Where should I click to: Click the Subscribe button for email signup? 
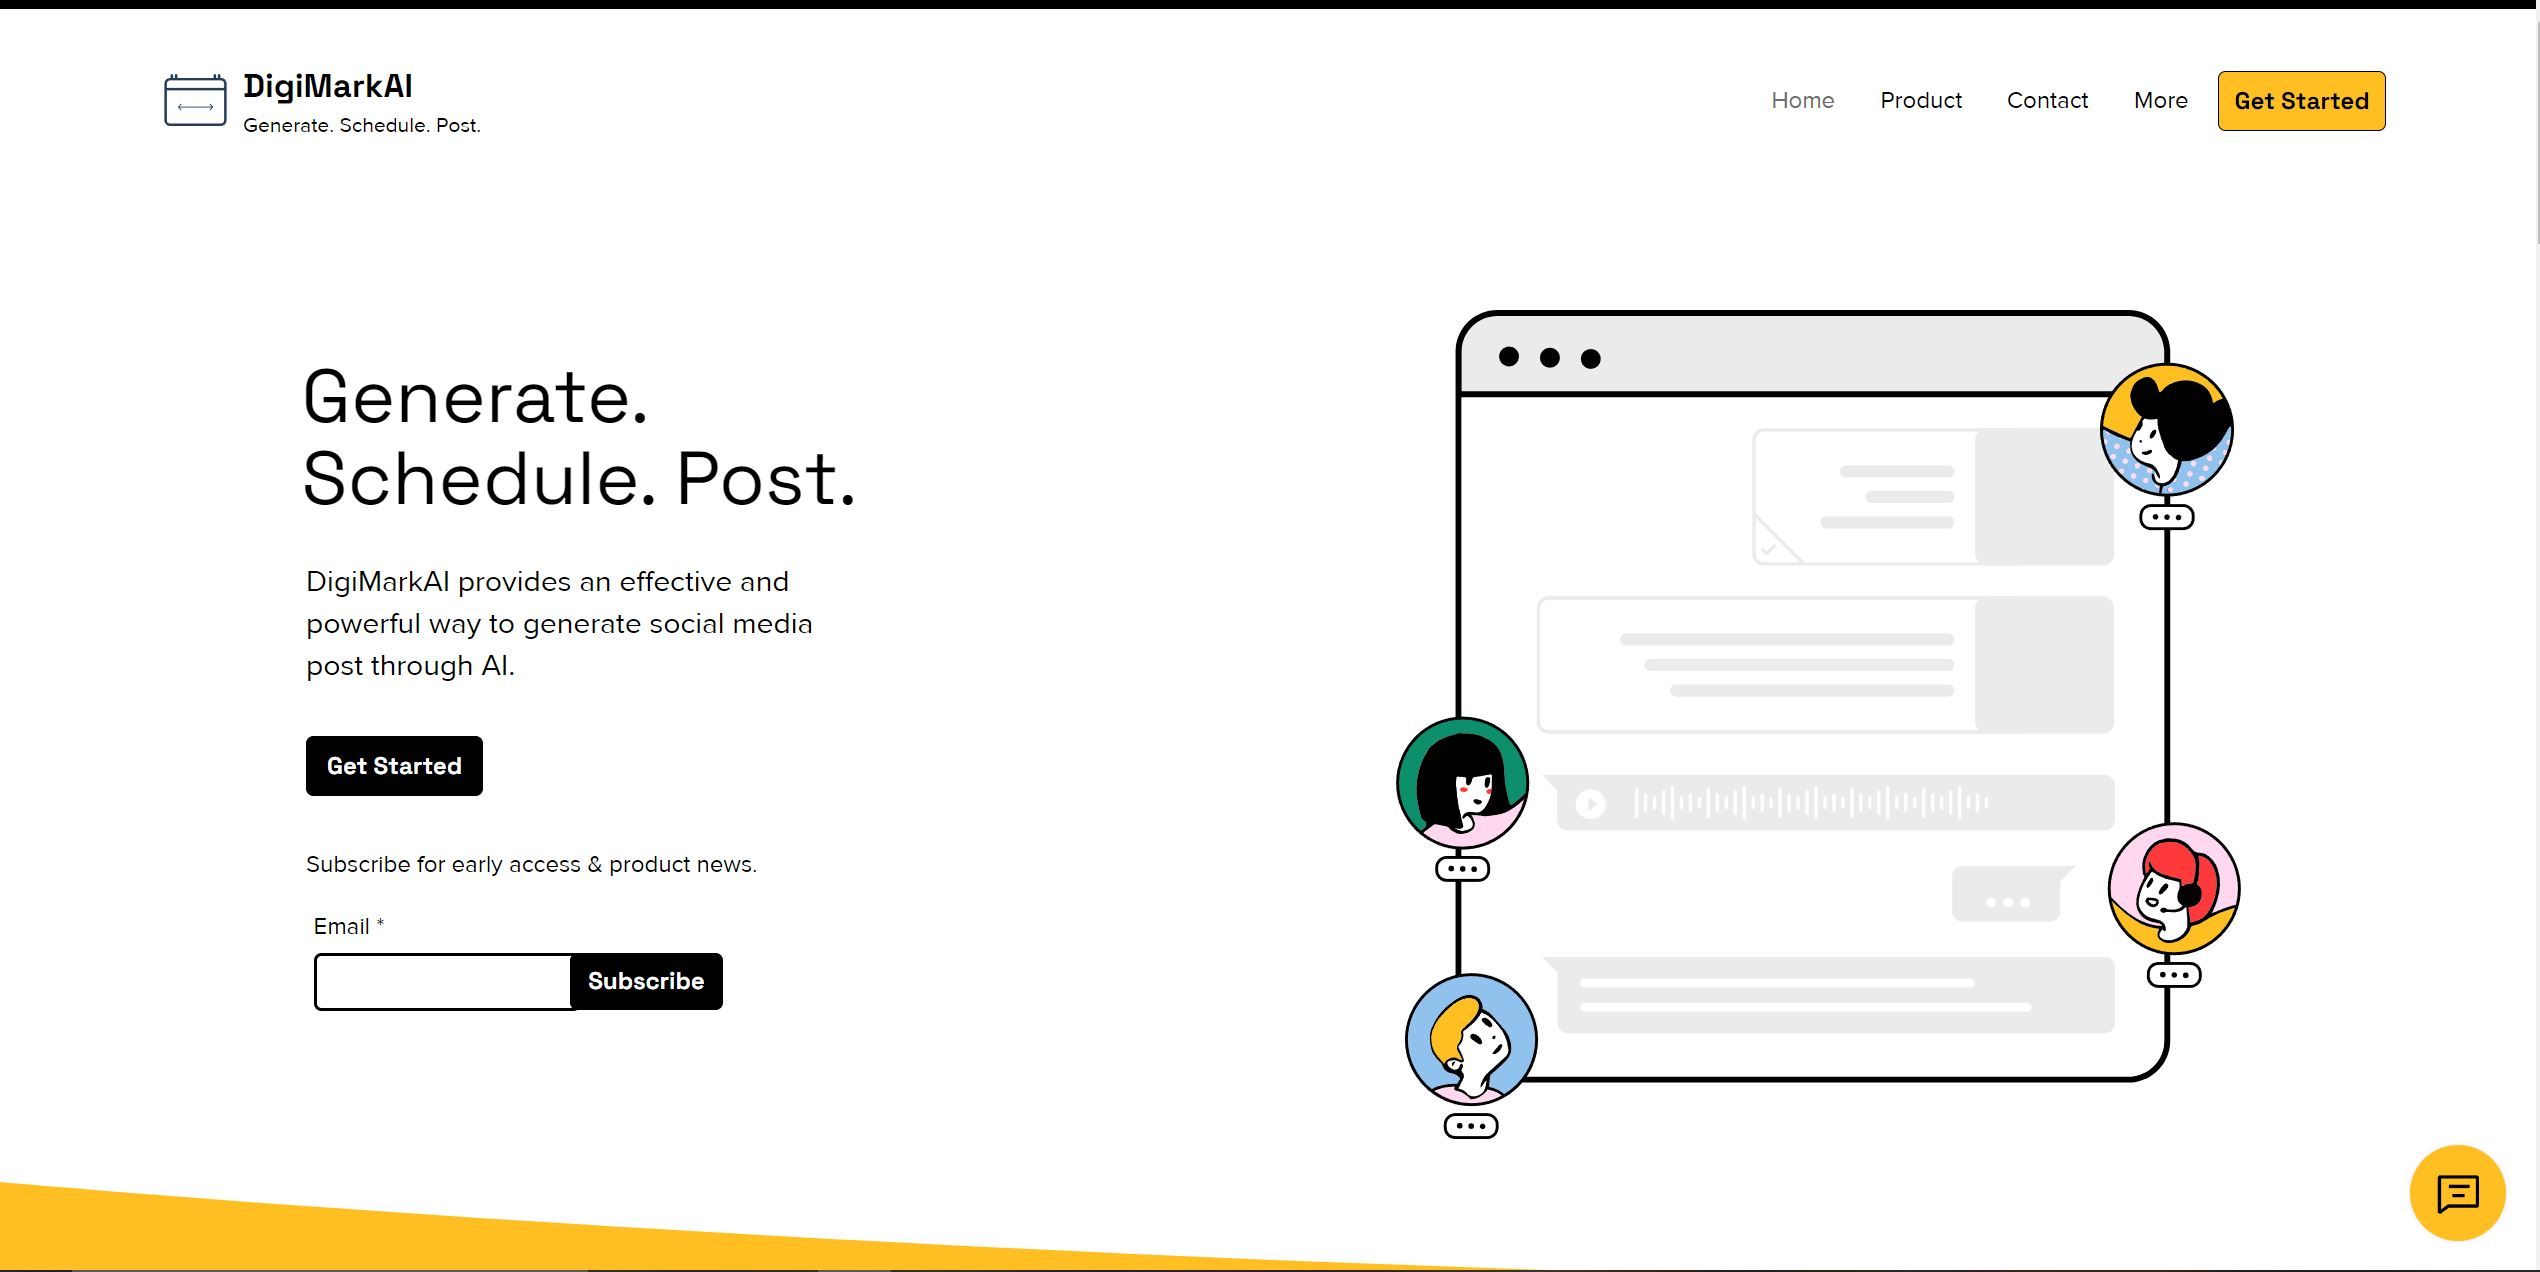click(x=646, y=980)
